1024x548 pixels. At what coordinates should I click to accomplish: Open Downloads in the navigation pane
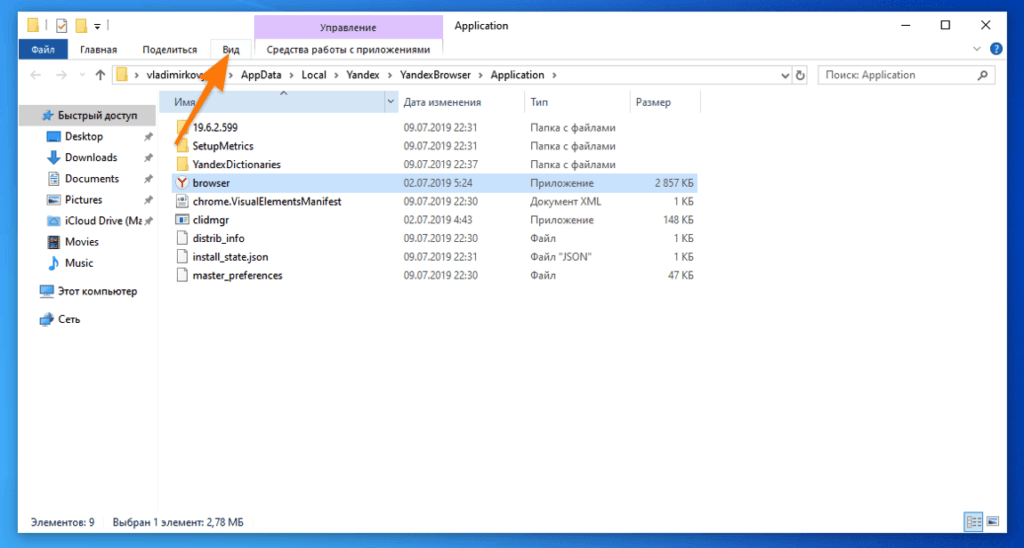click(x=89, y=157)
